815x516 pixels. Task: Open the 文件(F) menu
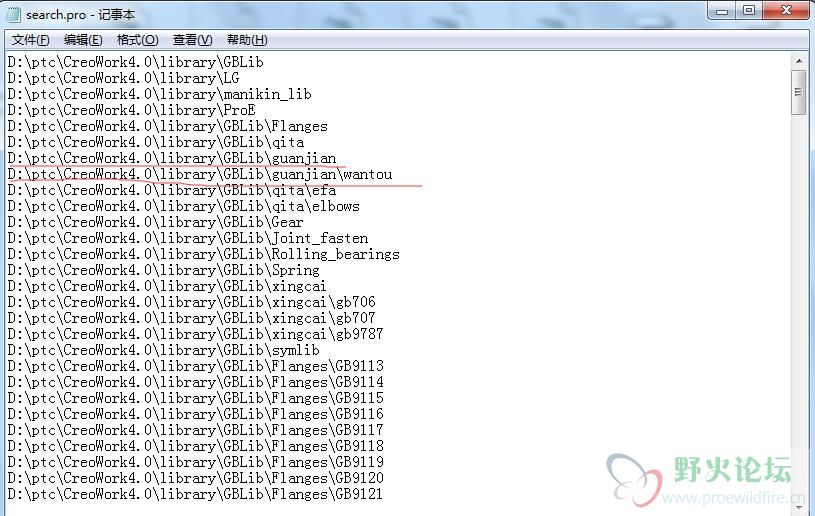coord(30,40)
